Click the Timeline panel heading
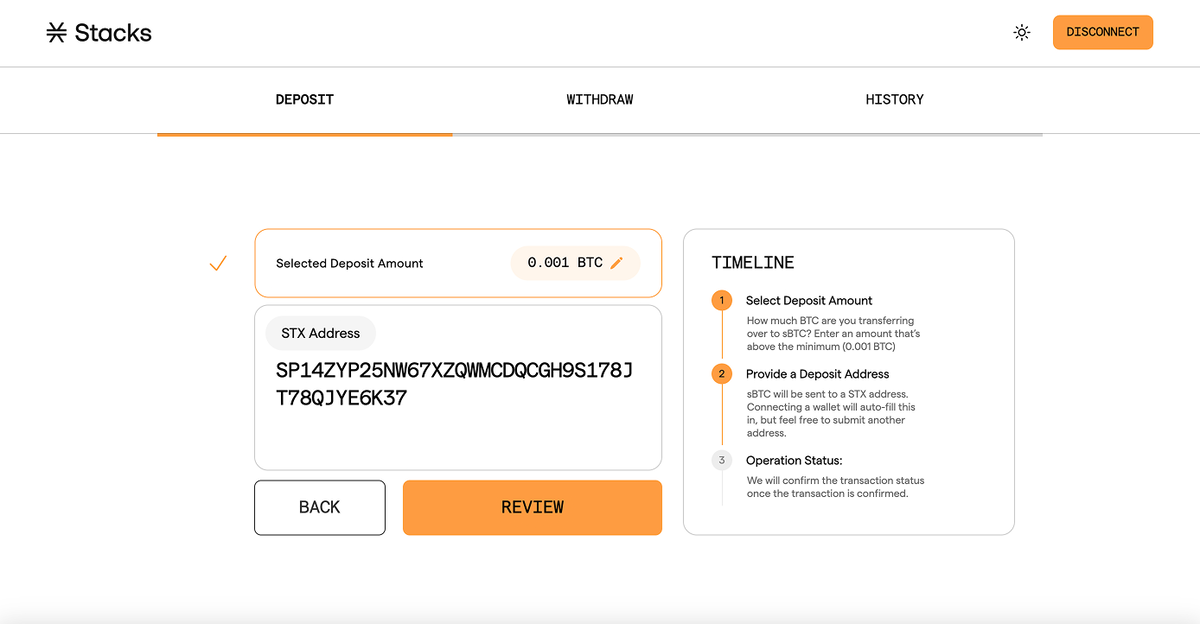This screenshot has height=624, width=1200. pos(752,263)
